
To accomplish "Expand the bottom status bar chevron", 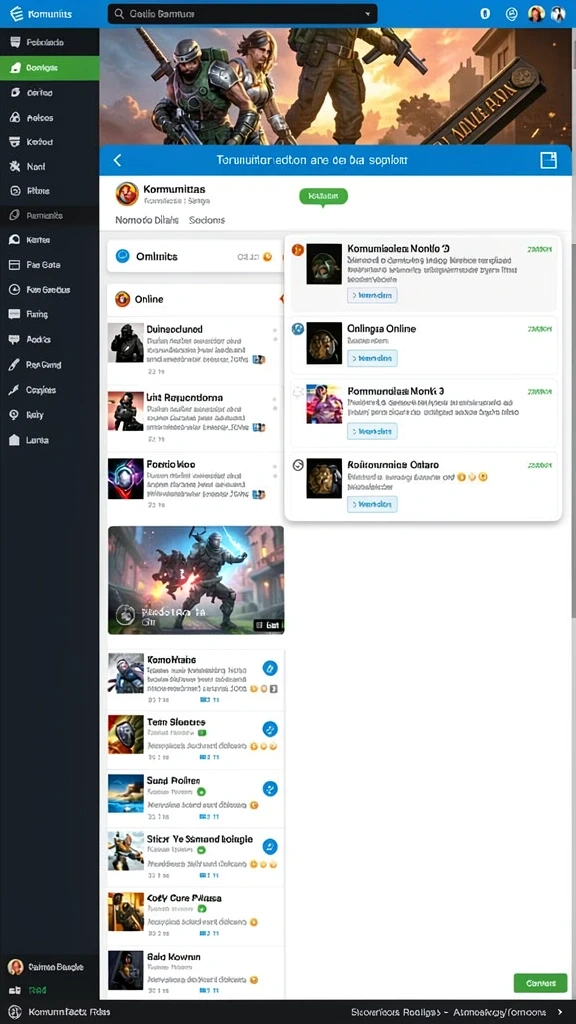I will pyautogui.click(x=559, y=1012).
